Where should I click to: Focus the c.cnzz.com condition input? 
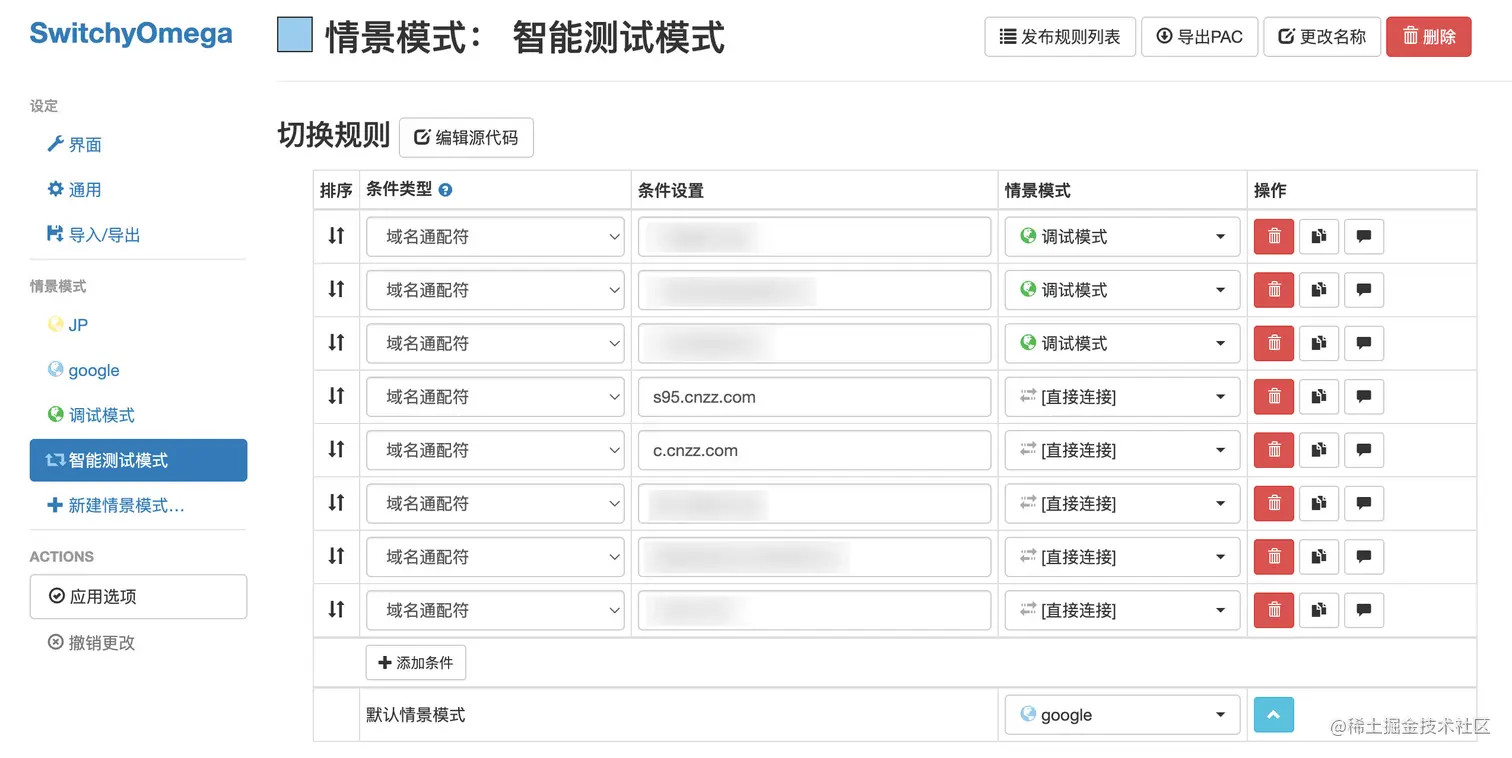click(815, 450)
